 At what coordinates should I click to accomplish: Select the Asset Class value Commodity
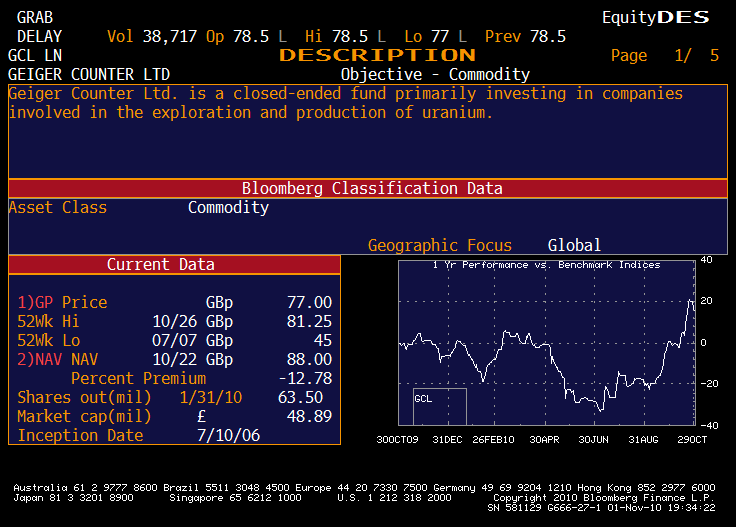coord(228,208)
